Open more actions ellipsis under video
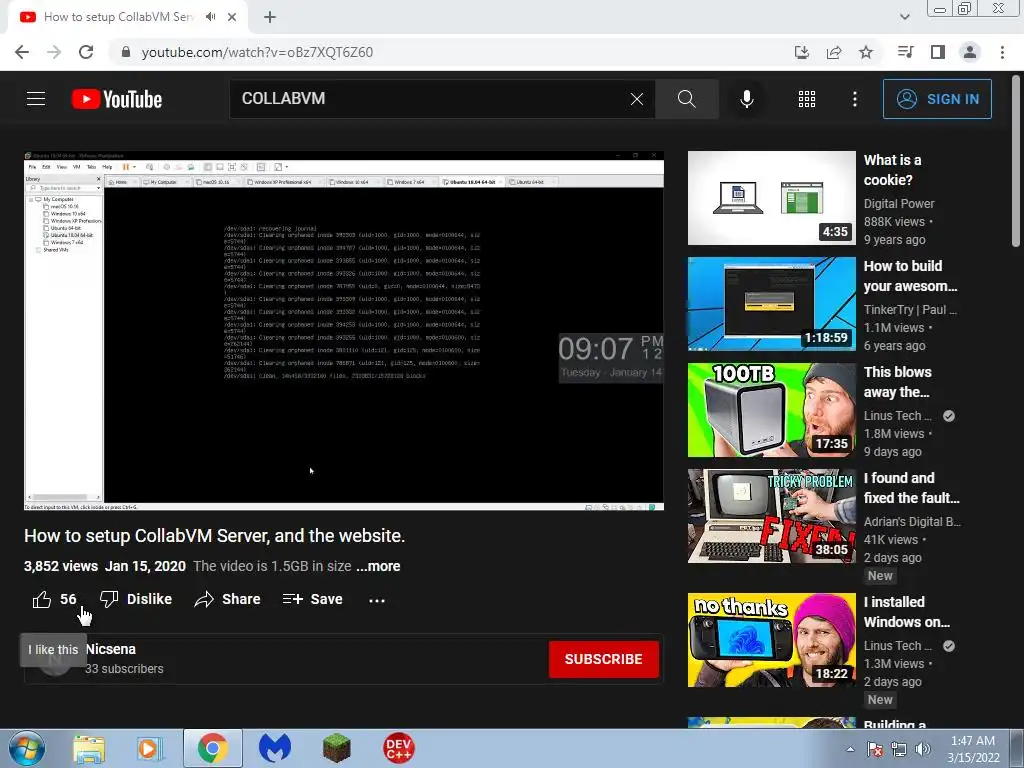The image size is (1024, 768). tap(377, 600)
